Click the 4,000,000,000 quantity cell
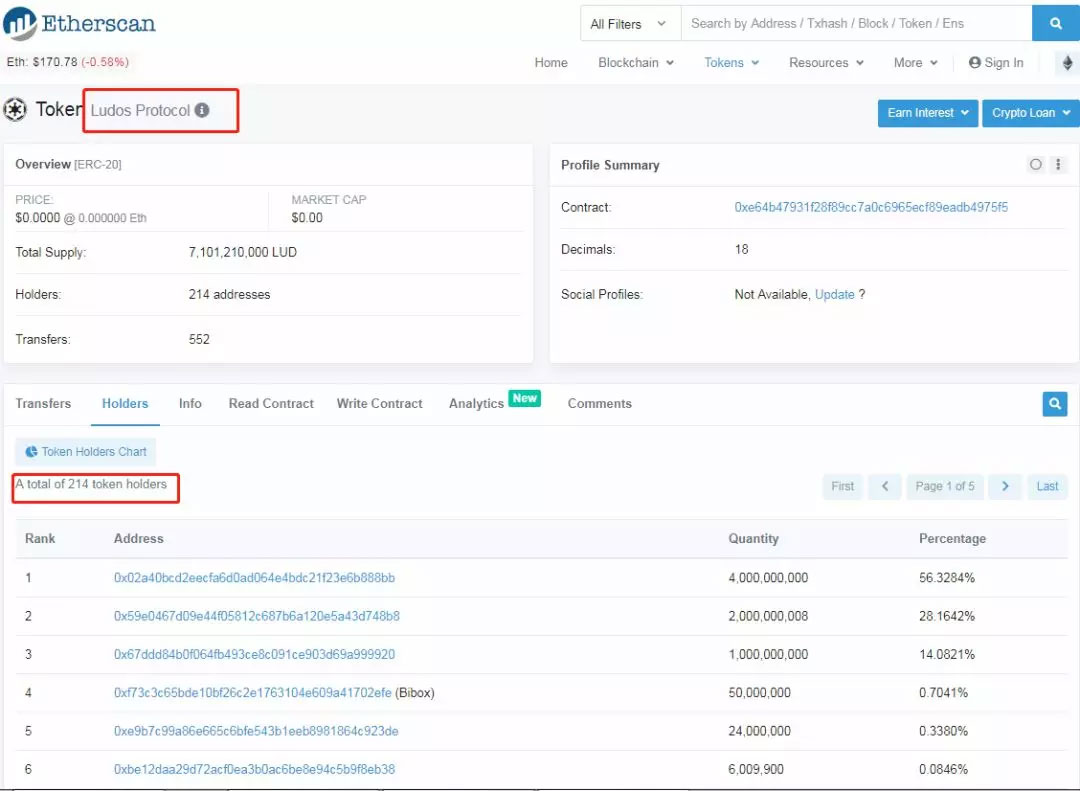The image size is (1080, 791). click(x=769, y=578)
